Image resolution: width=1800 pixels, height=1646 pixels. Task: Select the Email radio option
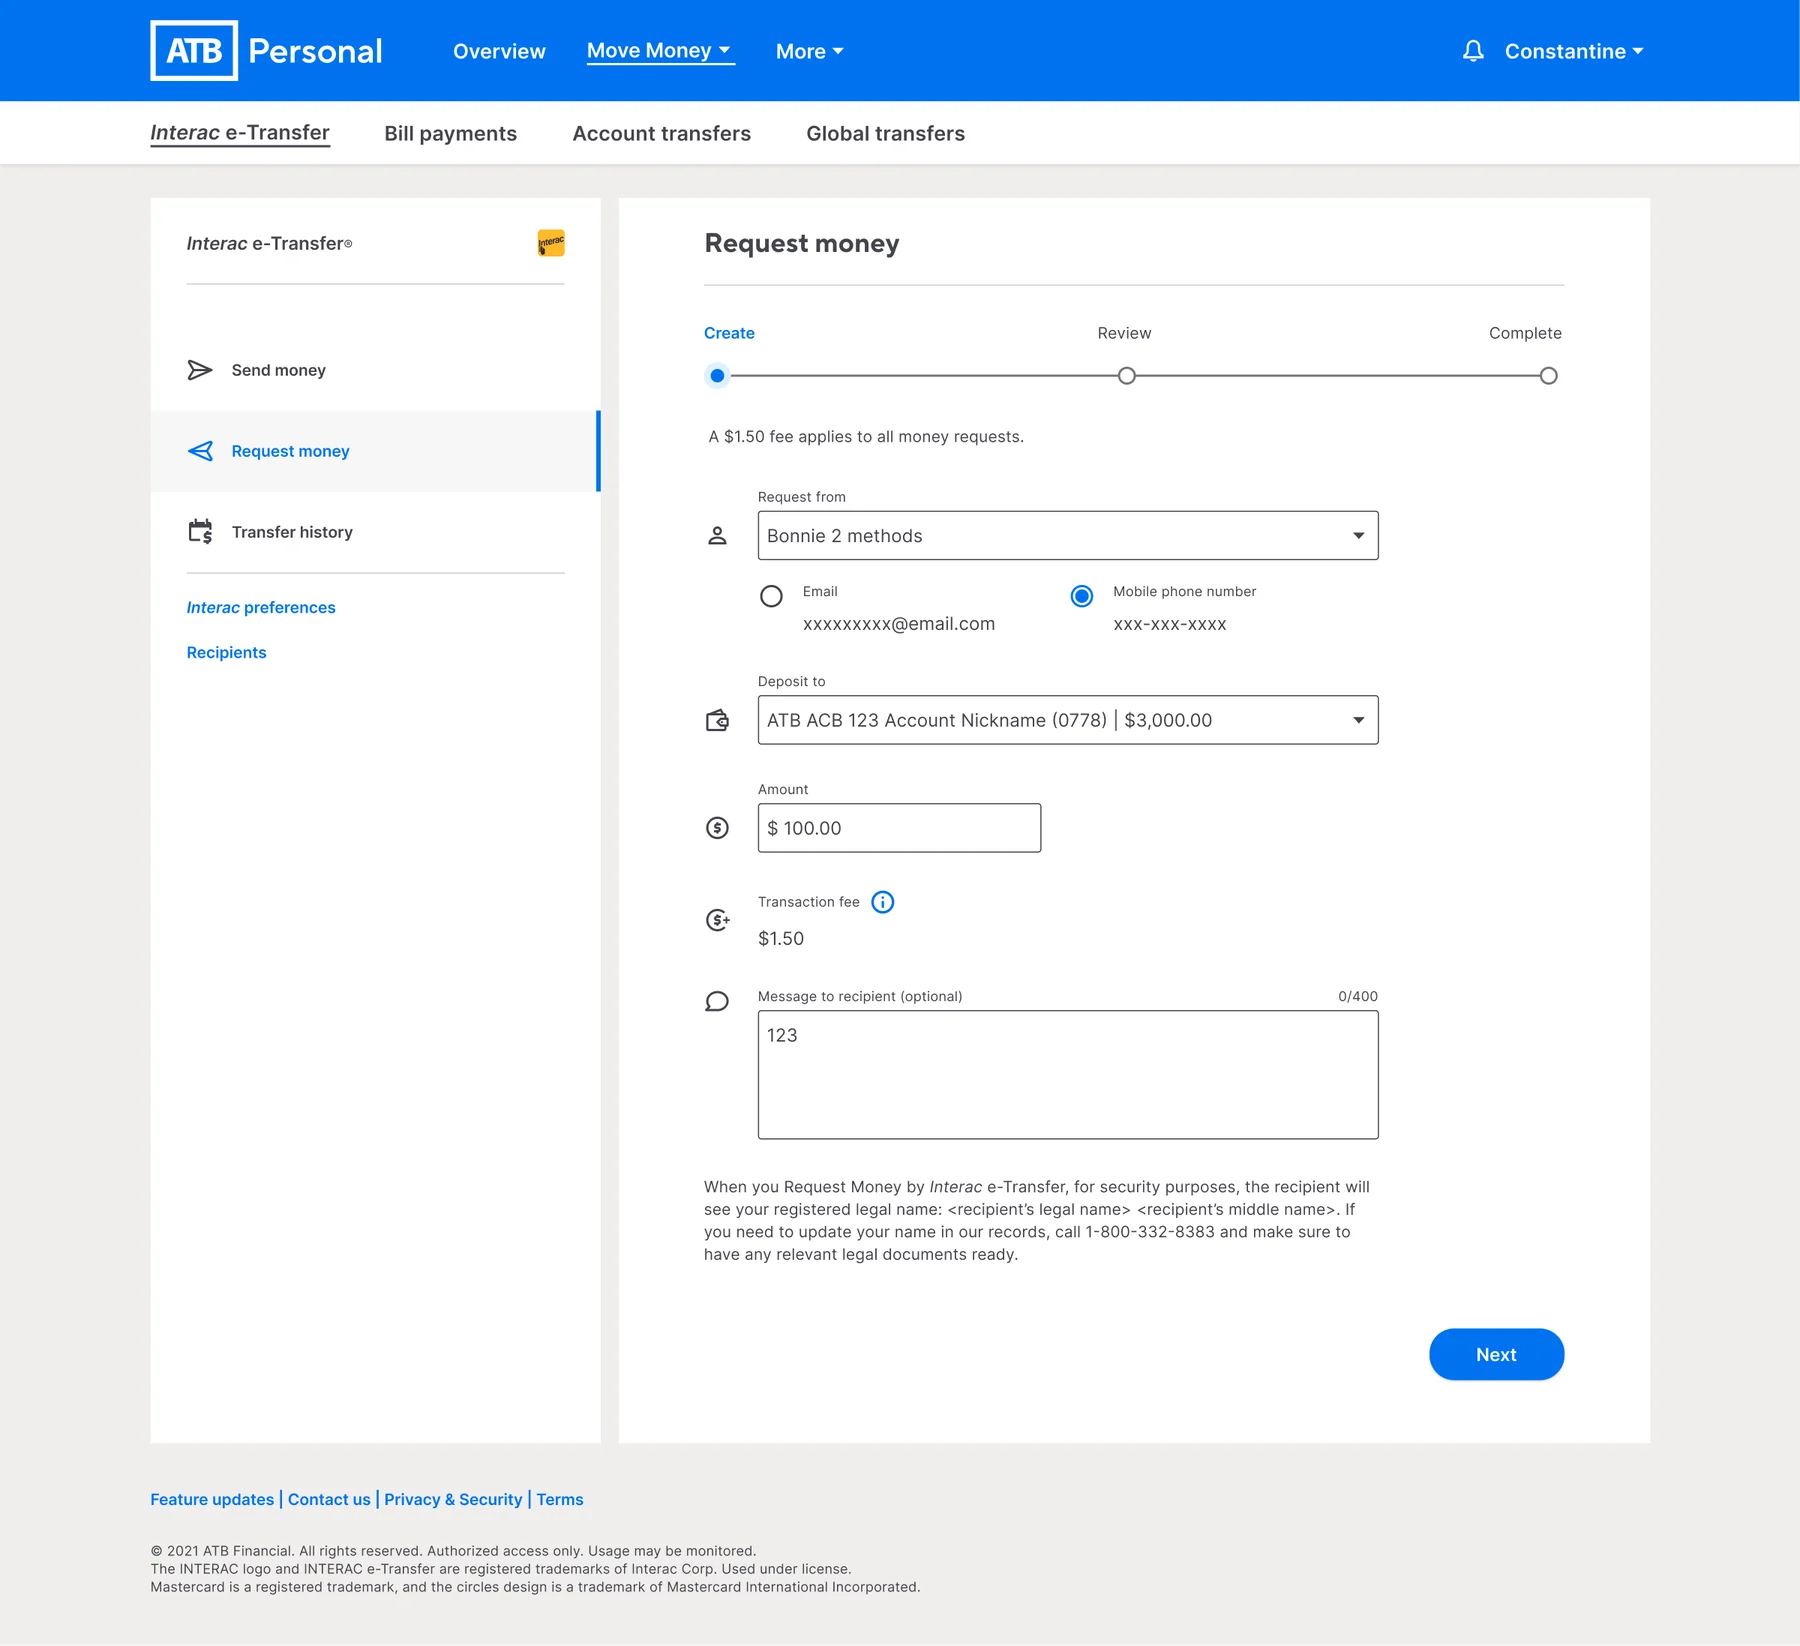pyautogui.click(x=771, y=596)
